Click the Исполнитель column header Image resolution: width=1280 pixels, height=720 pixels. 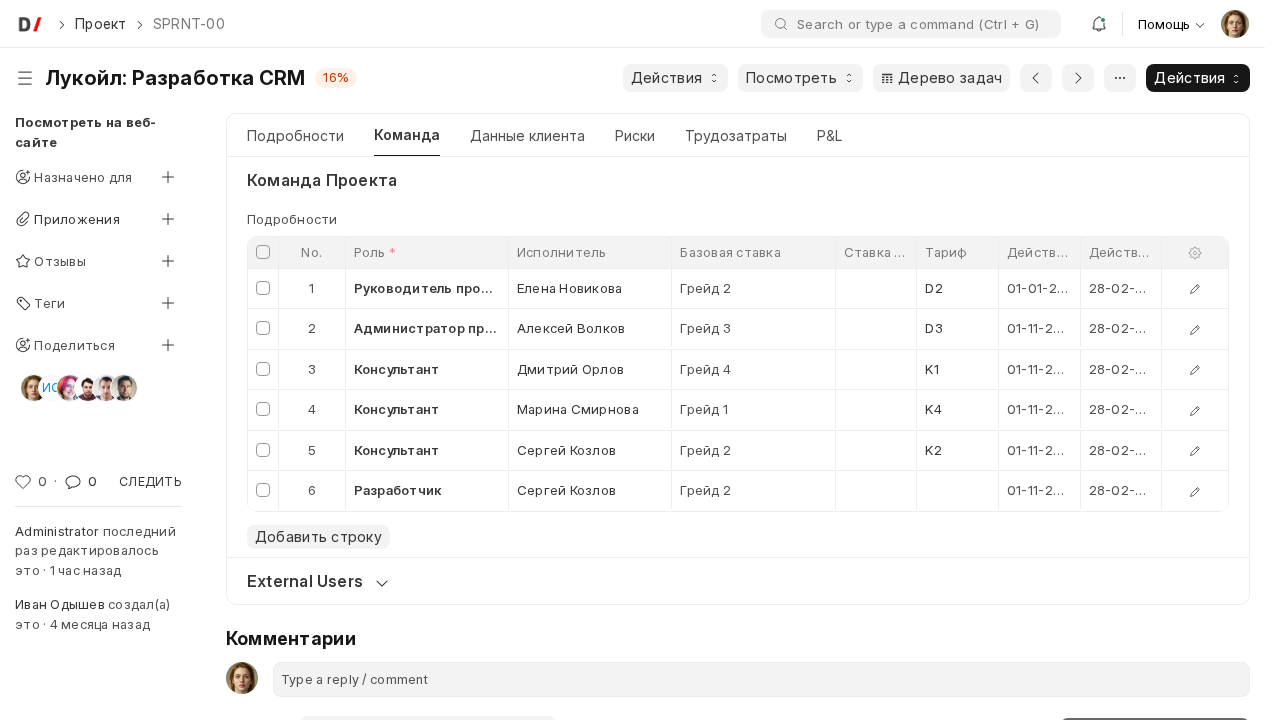(590, 253)
